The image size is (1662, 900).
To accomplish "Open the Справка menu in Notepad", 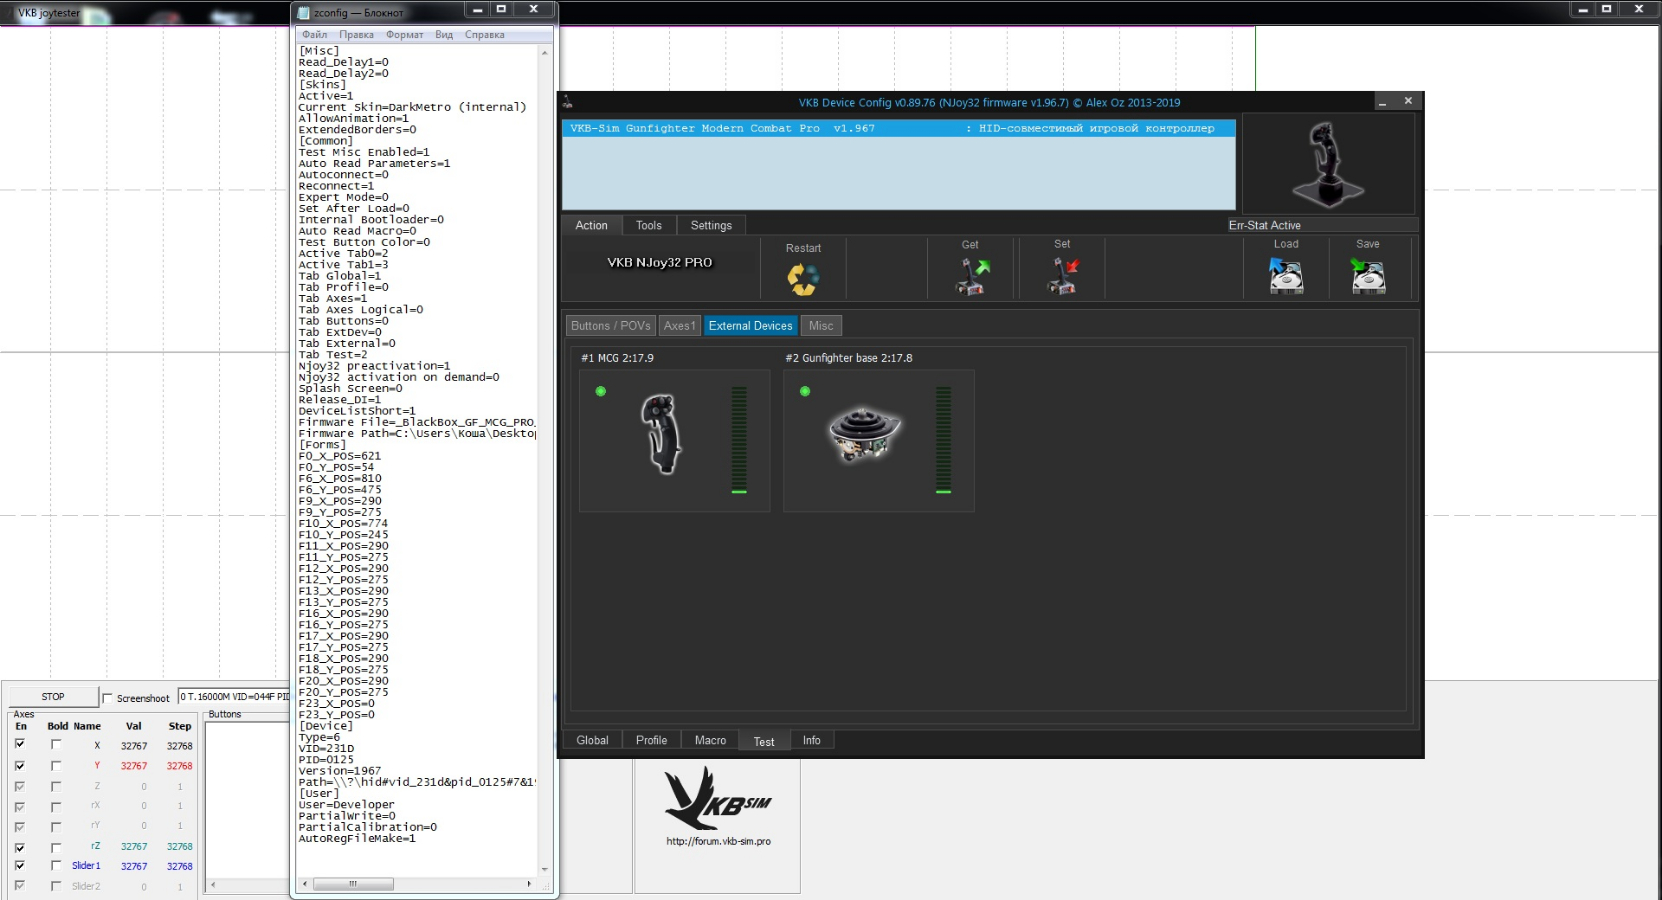I will click(485, 35).
